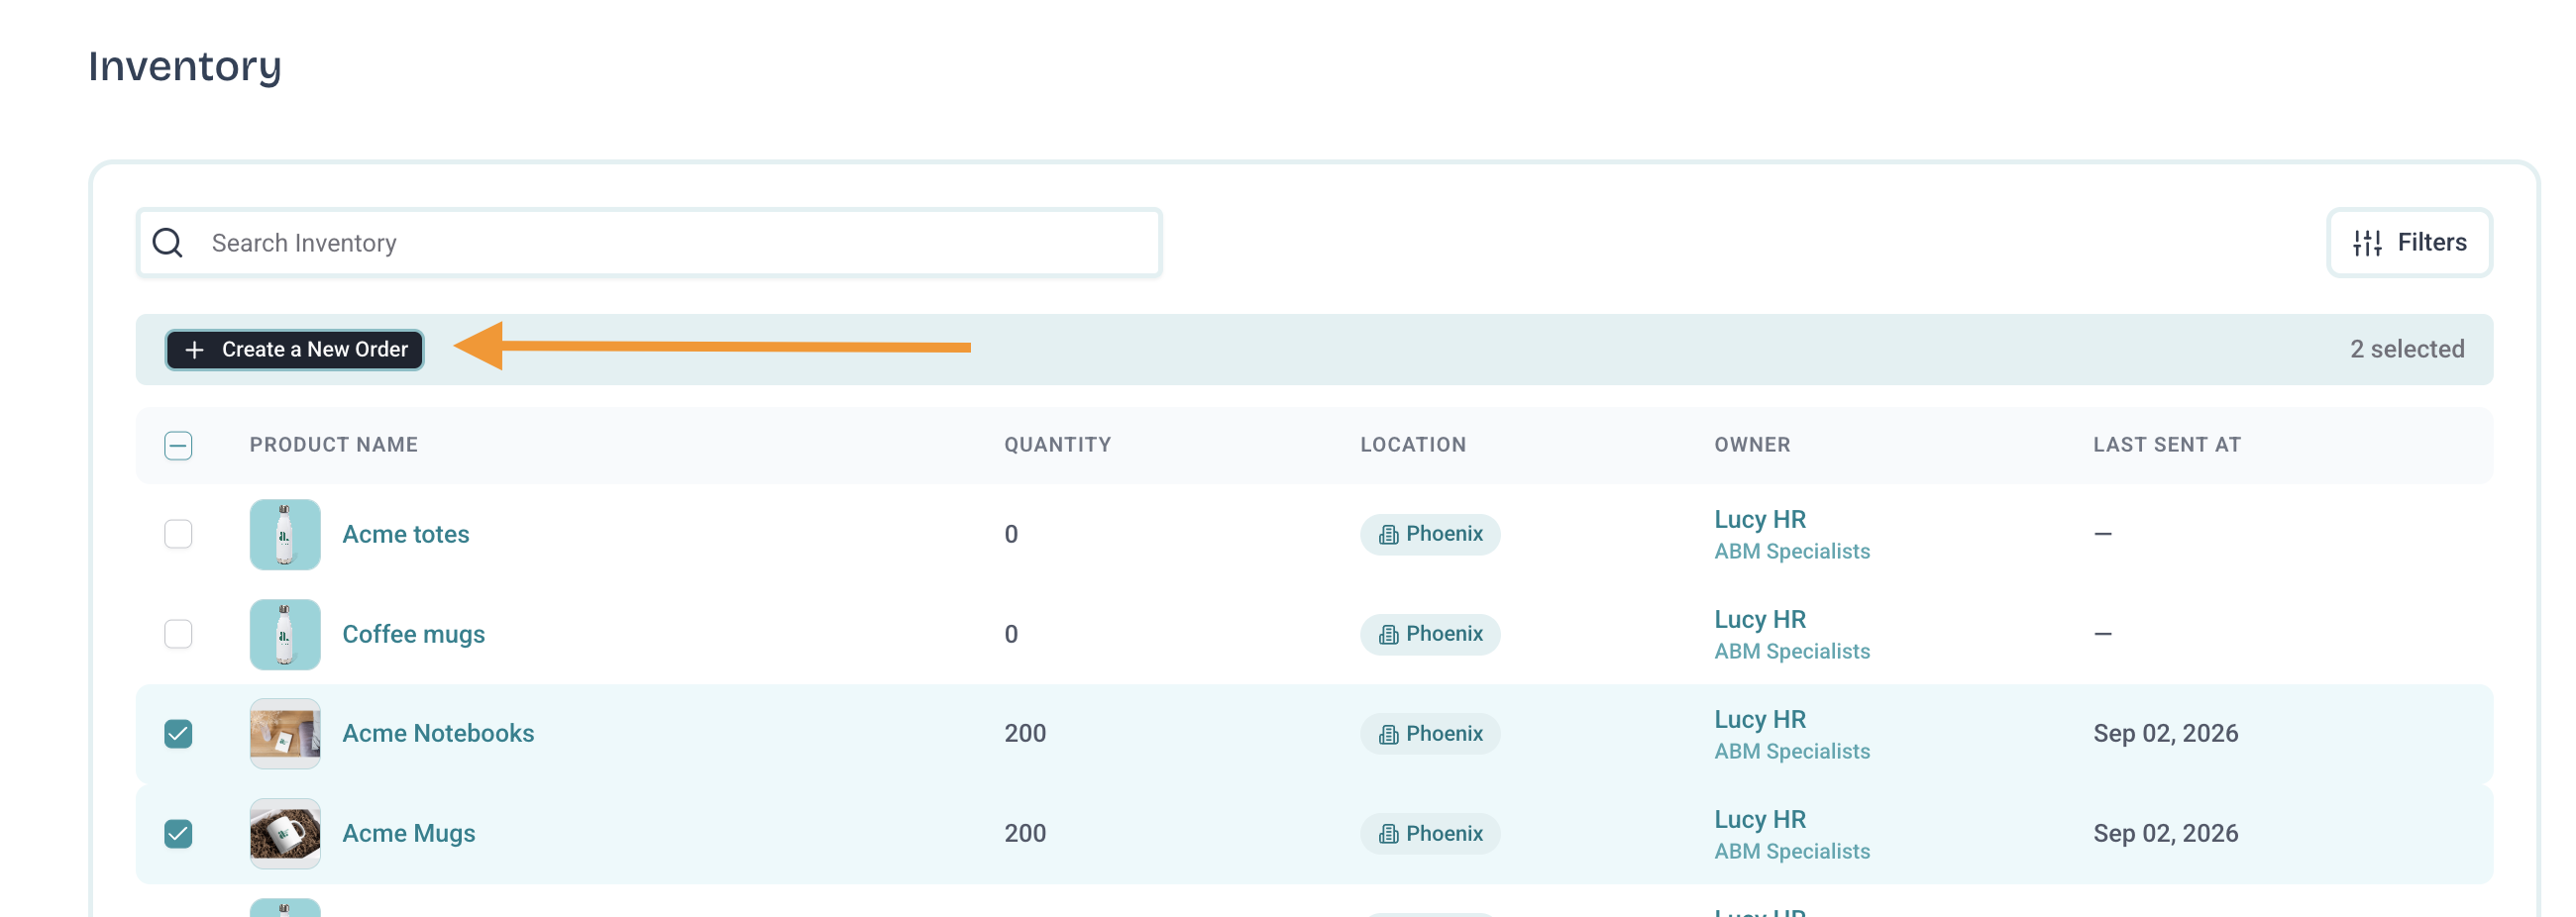
Task: Click the Inventory page heading
Action: pos(185,66)
